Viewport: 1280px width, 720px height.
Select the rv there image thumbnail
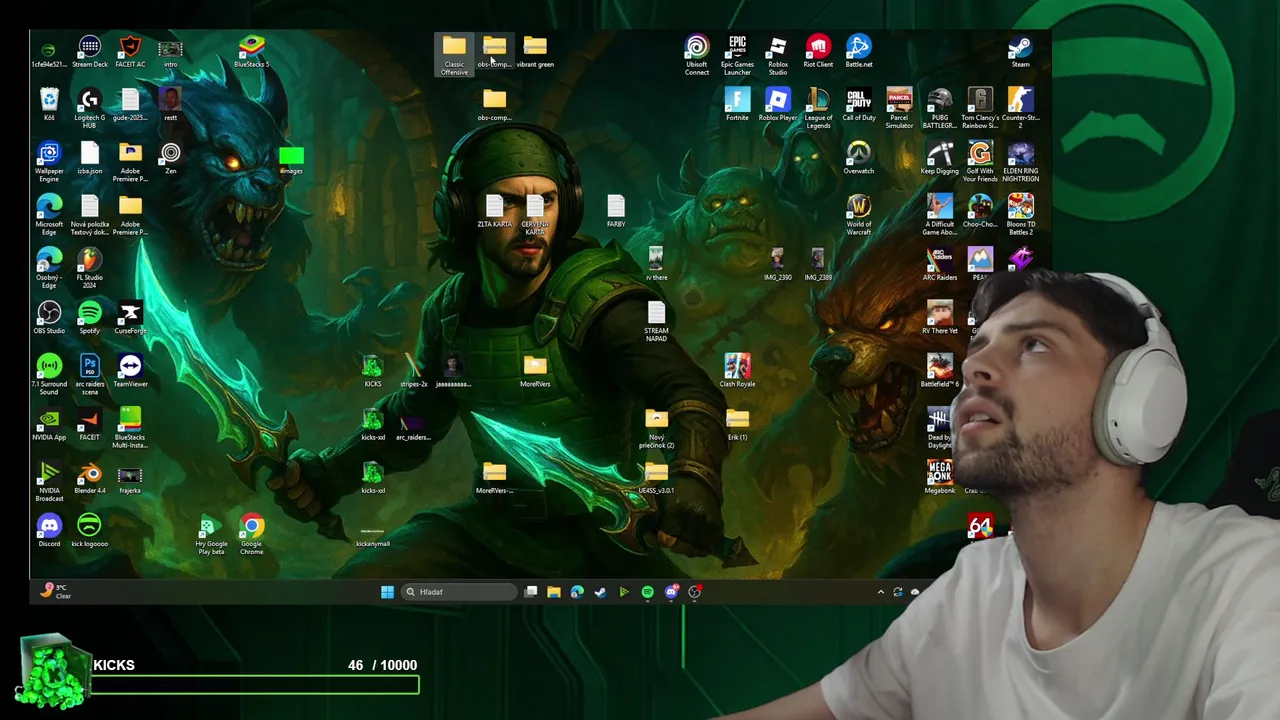click(x=656, y=265)
